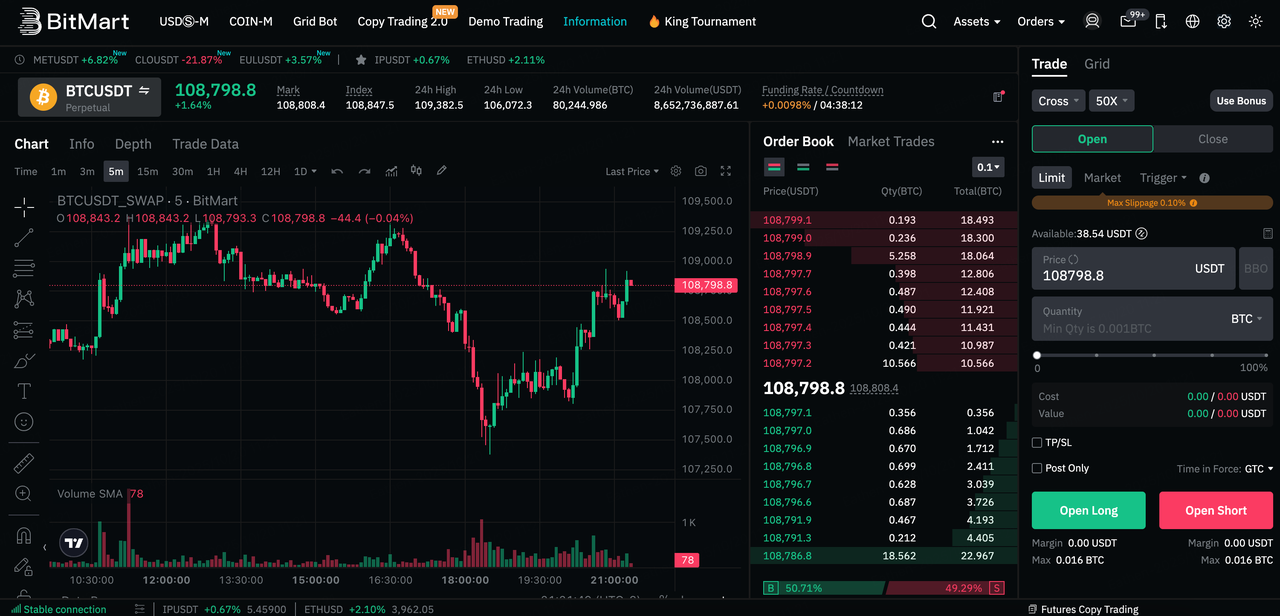Open the Time in Force GTC dropdown
Screen dimensions: 1280x616
tap(1258, 468)
